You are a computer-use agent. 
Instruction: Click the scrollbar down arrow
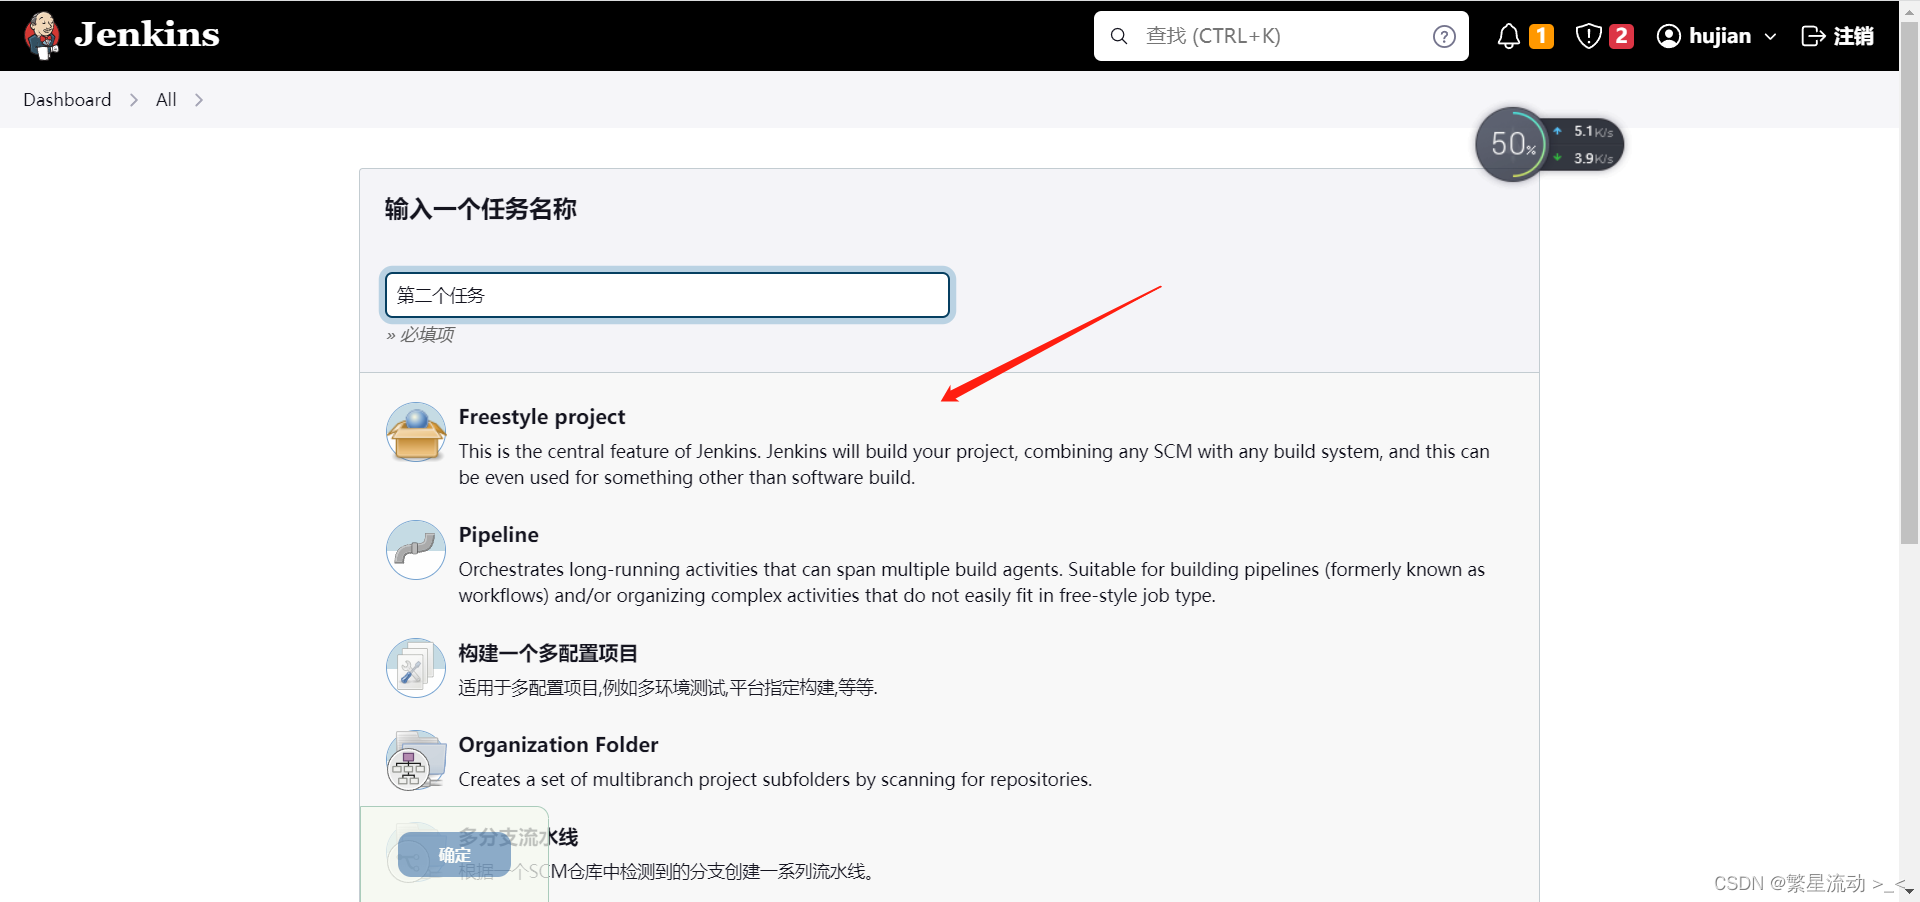1909,890
